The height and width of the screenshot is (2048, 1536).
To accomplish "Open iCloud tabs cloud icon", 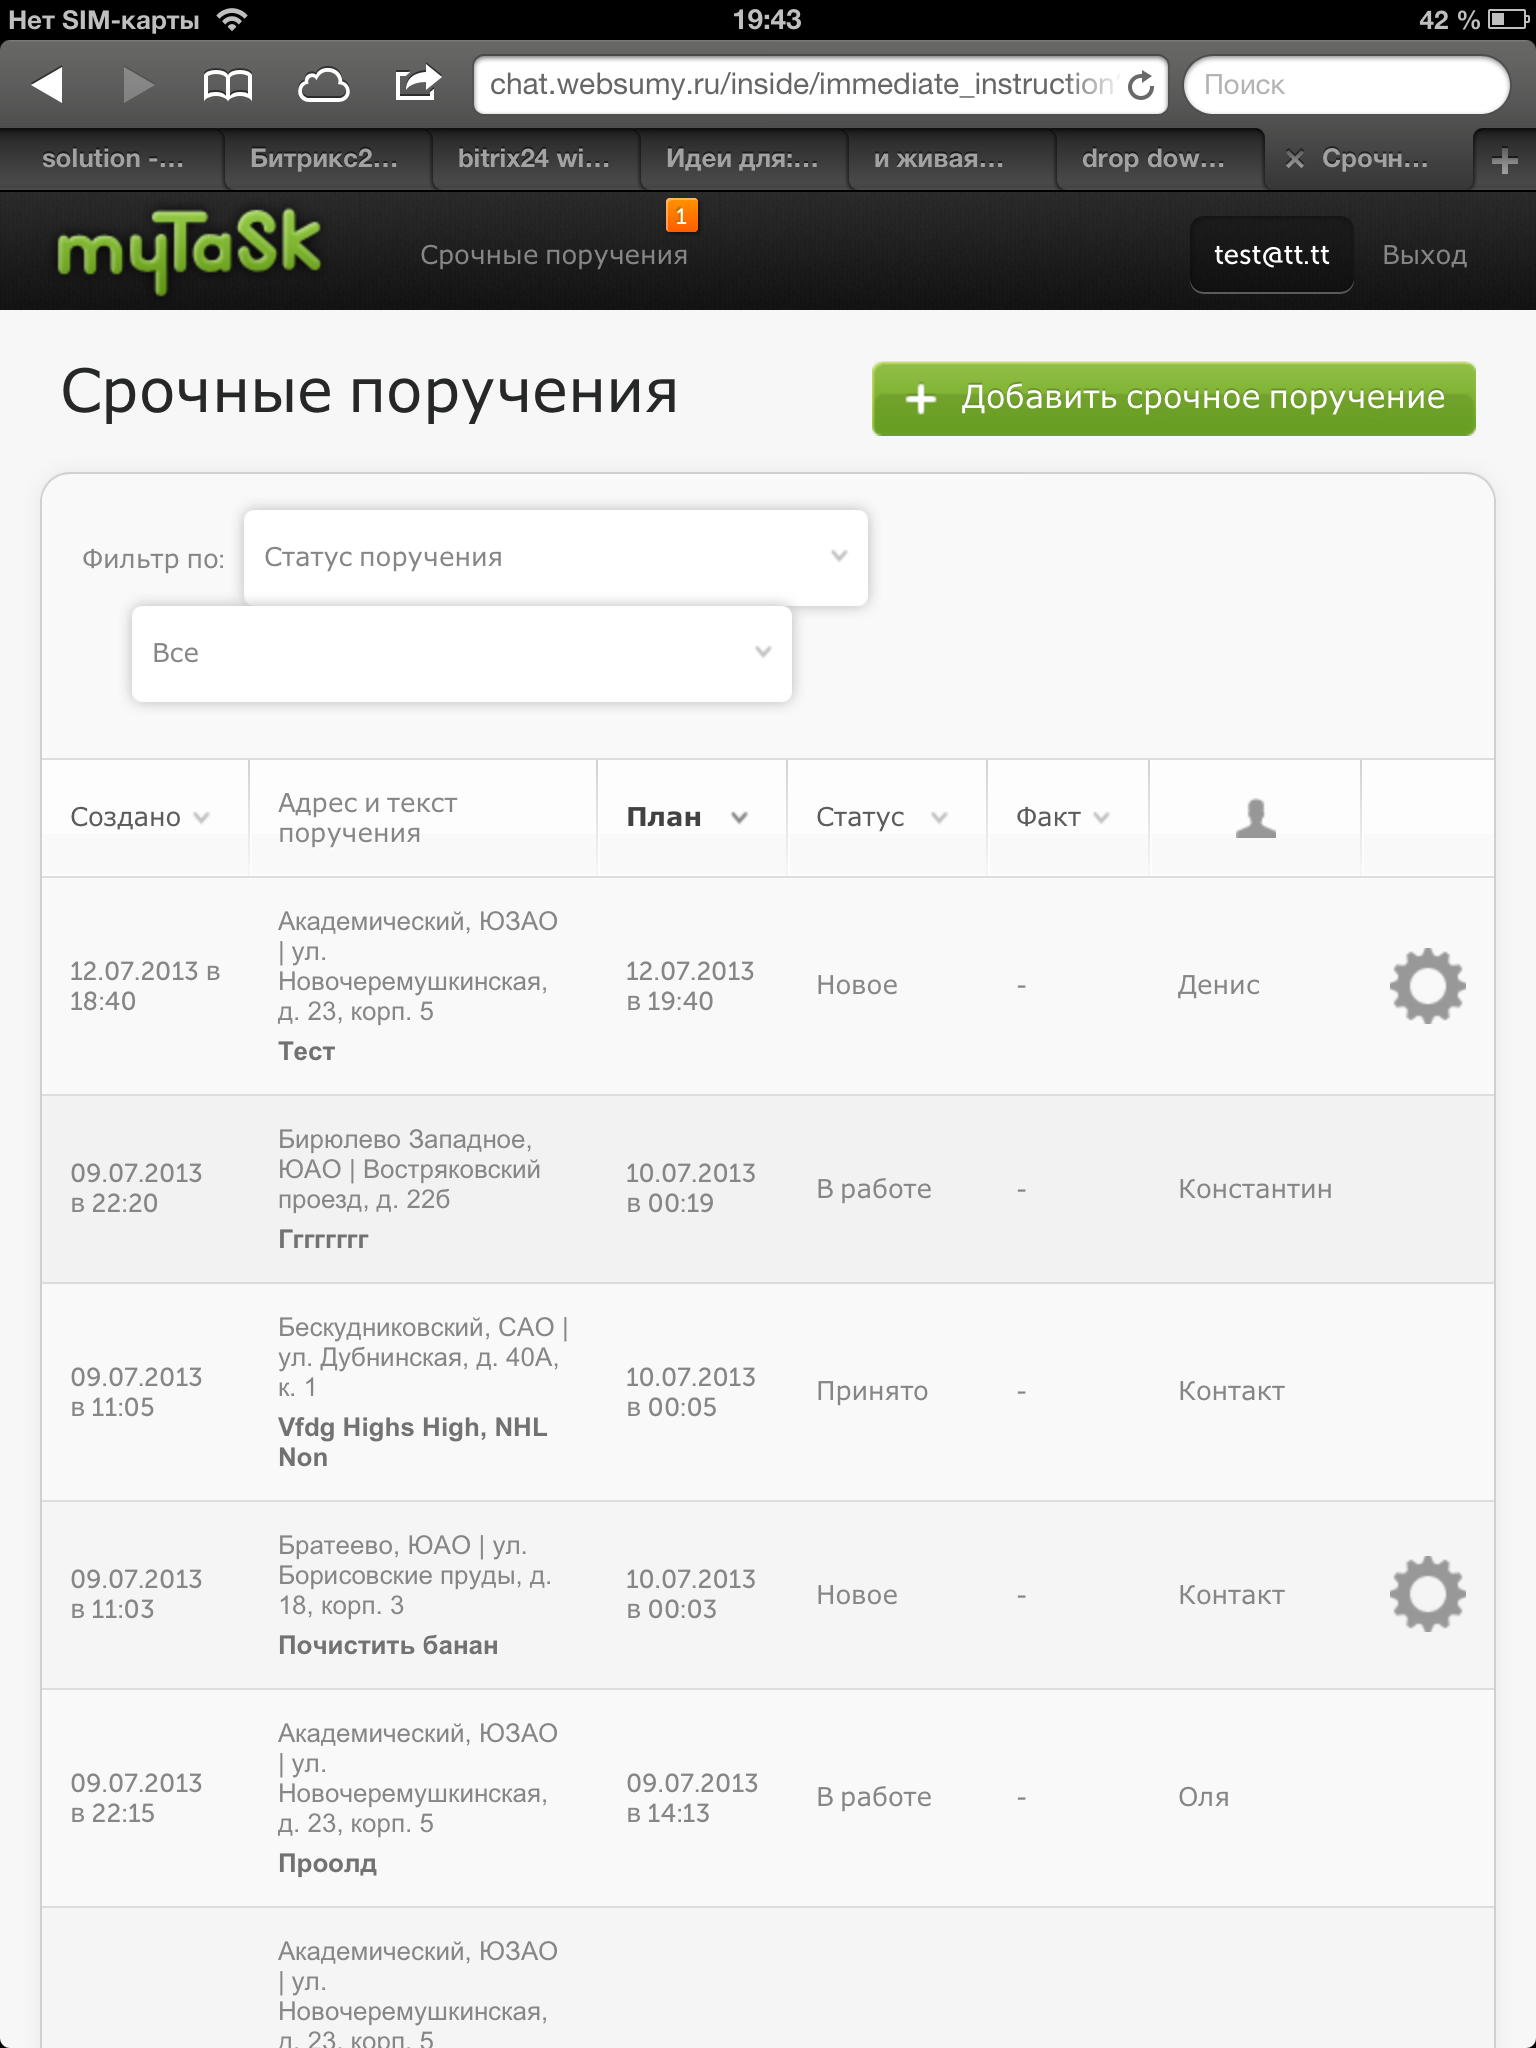I will (323, 85).
